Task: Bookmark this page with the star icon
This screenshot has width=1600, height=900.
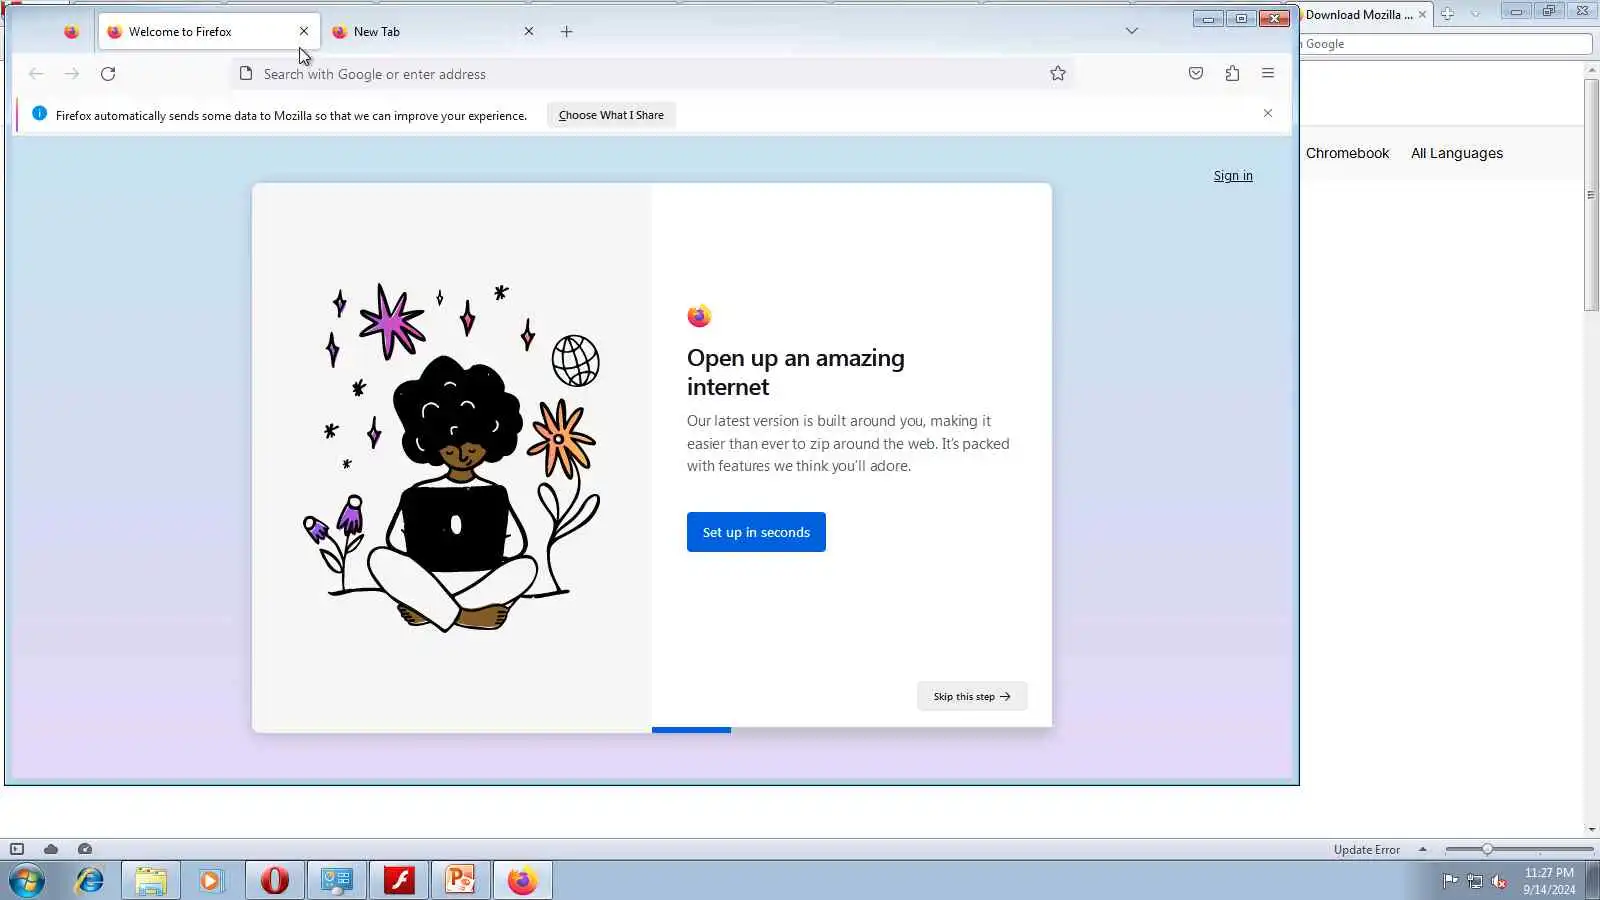Action: [x=1058, y=74]
